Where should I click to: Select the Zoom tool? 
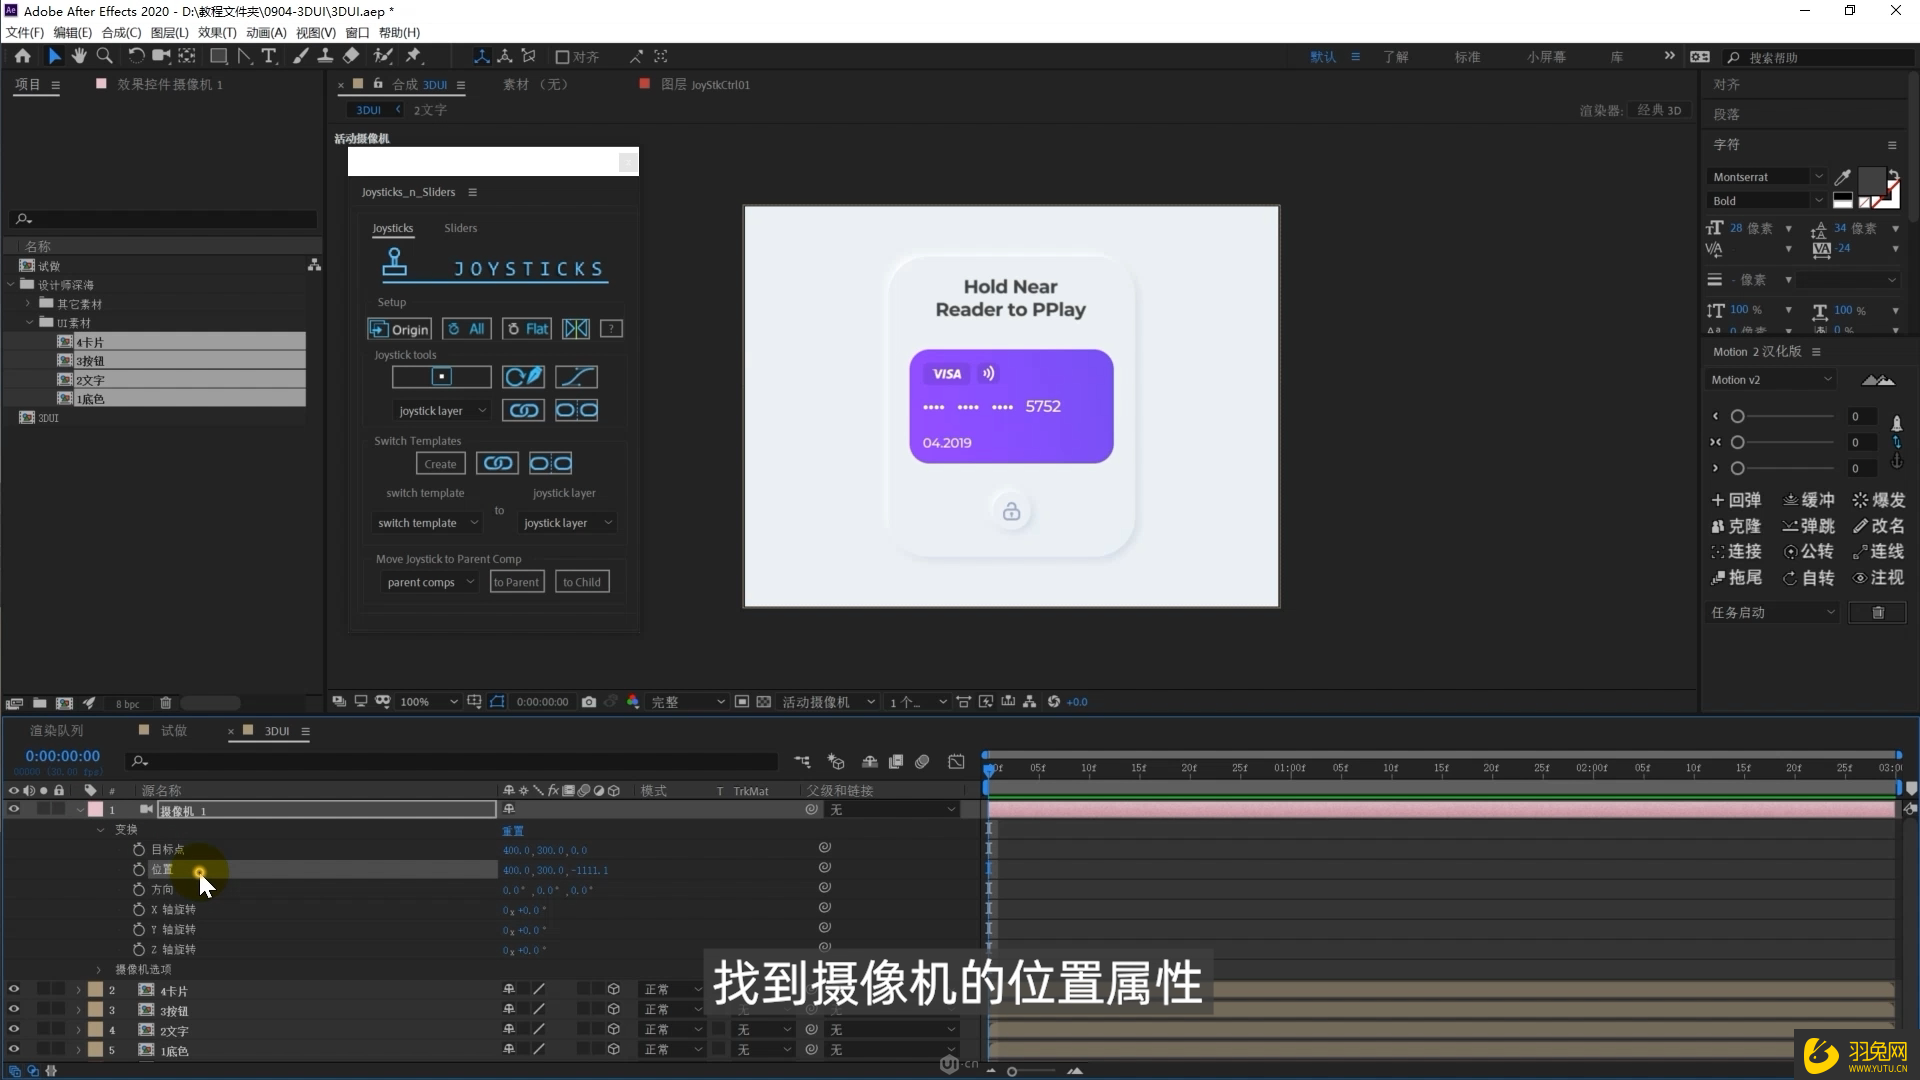click(104, 57)
